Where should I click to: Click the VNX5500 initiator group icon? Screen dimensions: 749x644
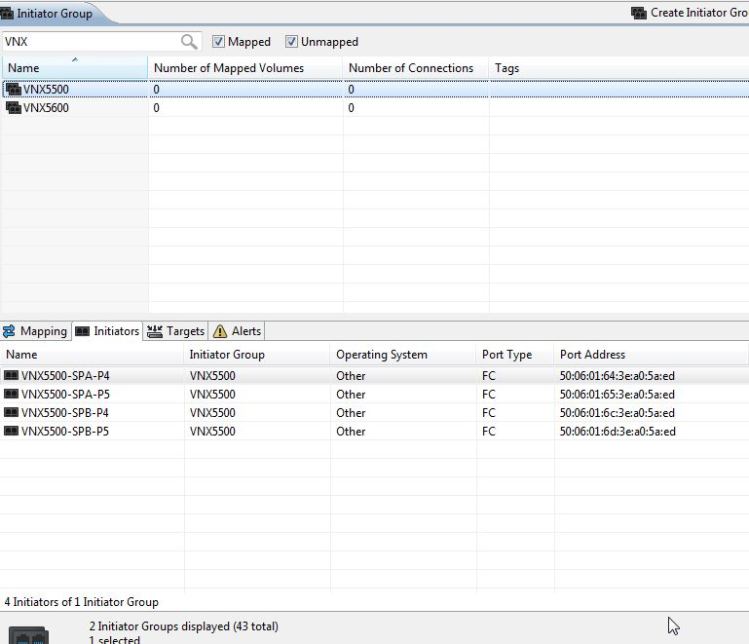[13, 89]
